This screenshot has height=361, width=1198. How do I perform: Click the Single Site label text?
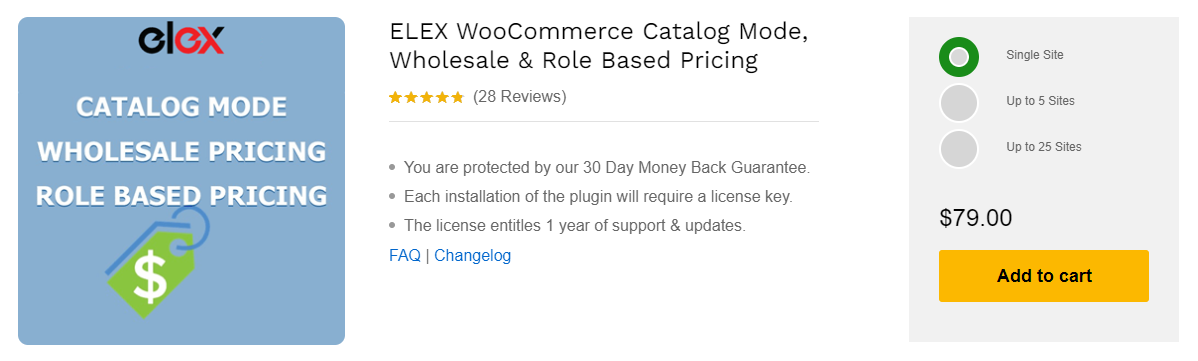1034,55
